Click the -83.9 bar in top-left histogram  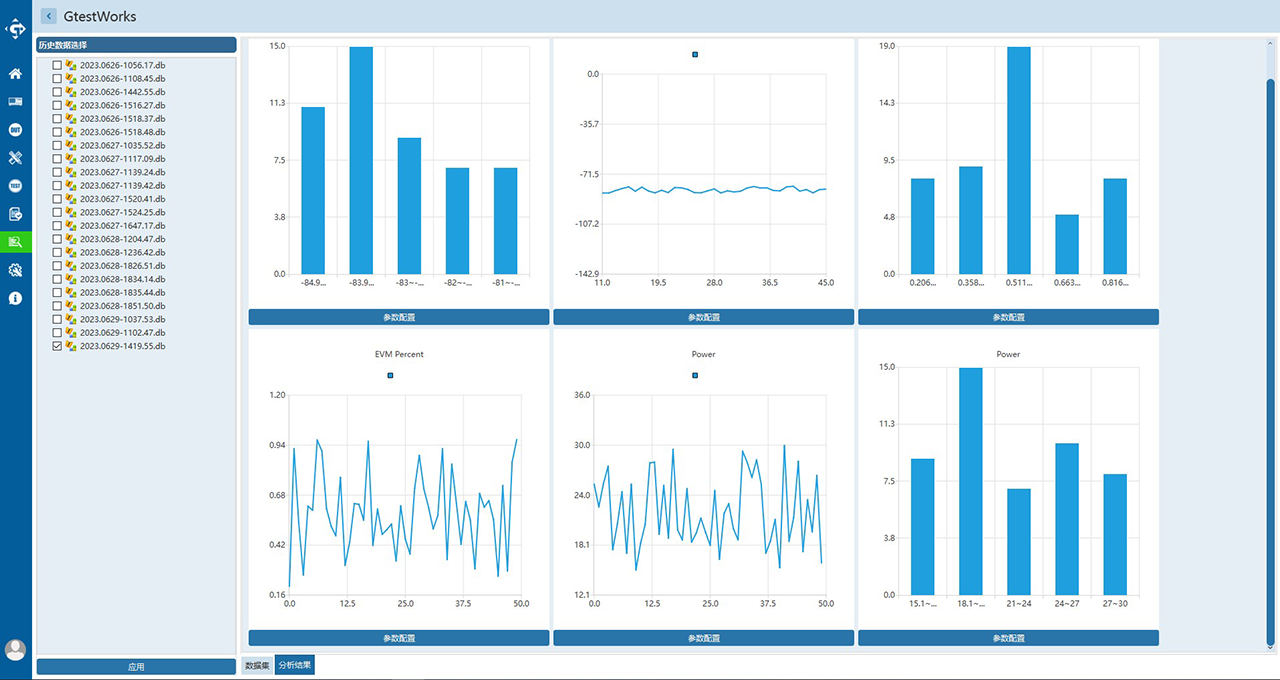361,160
